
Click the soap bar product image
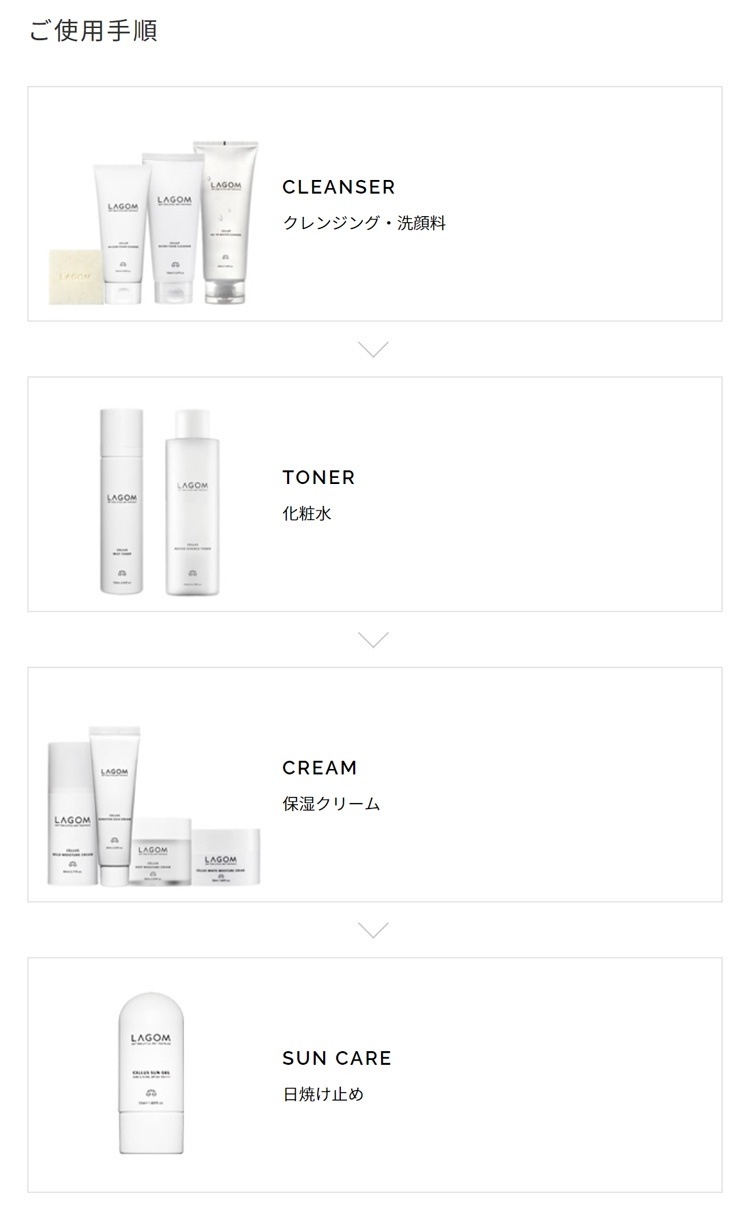(x=75, y=276)
